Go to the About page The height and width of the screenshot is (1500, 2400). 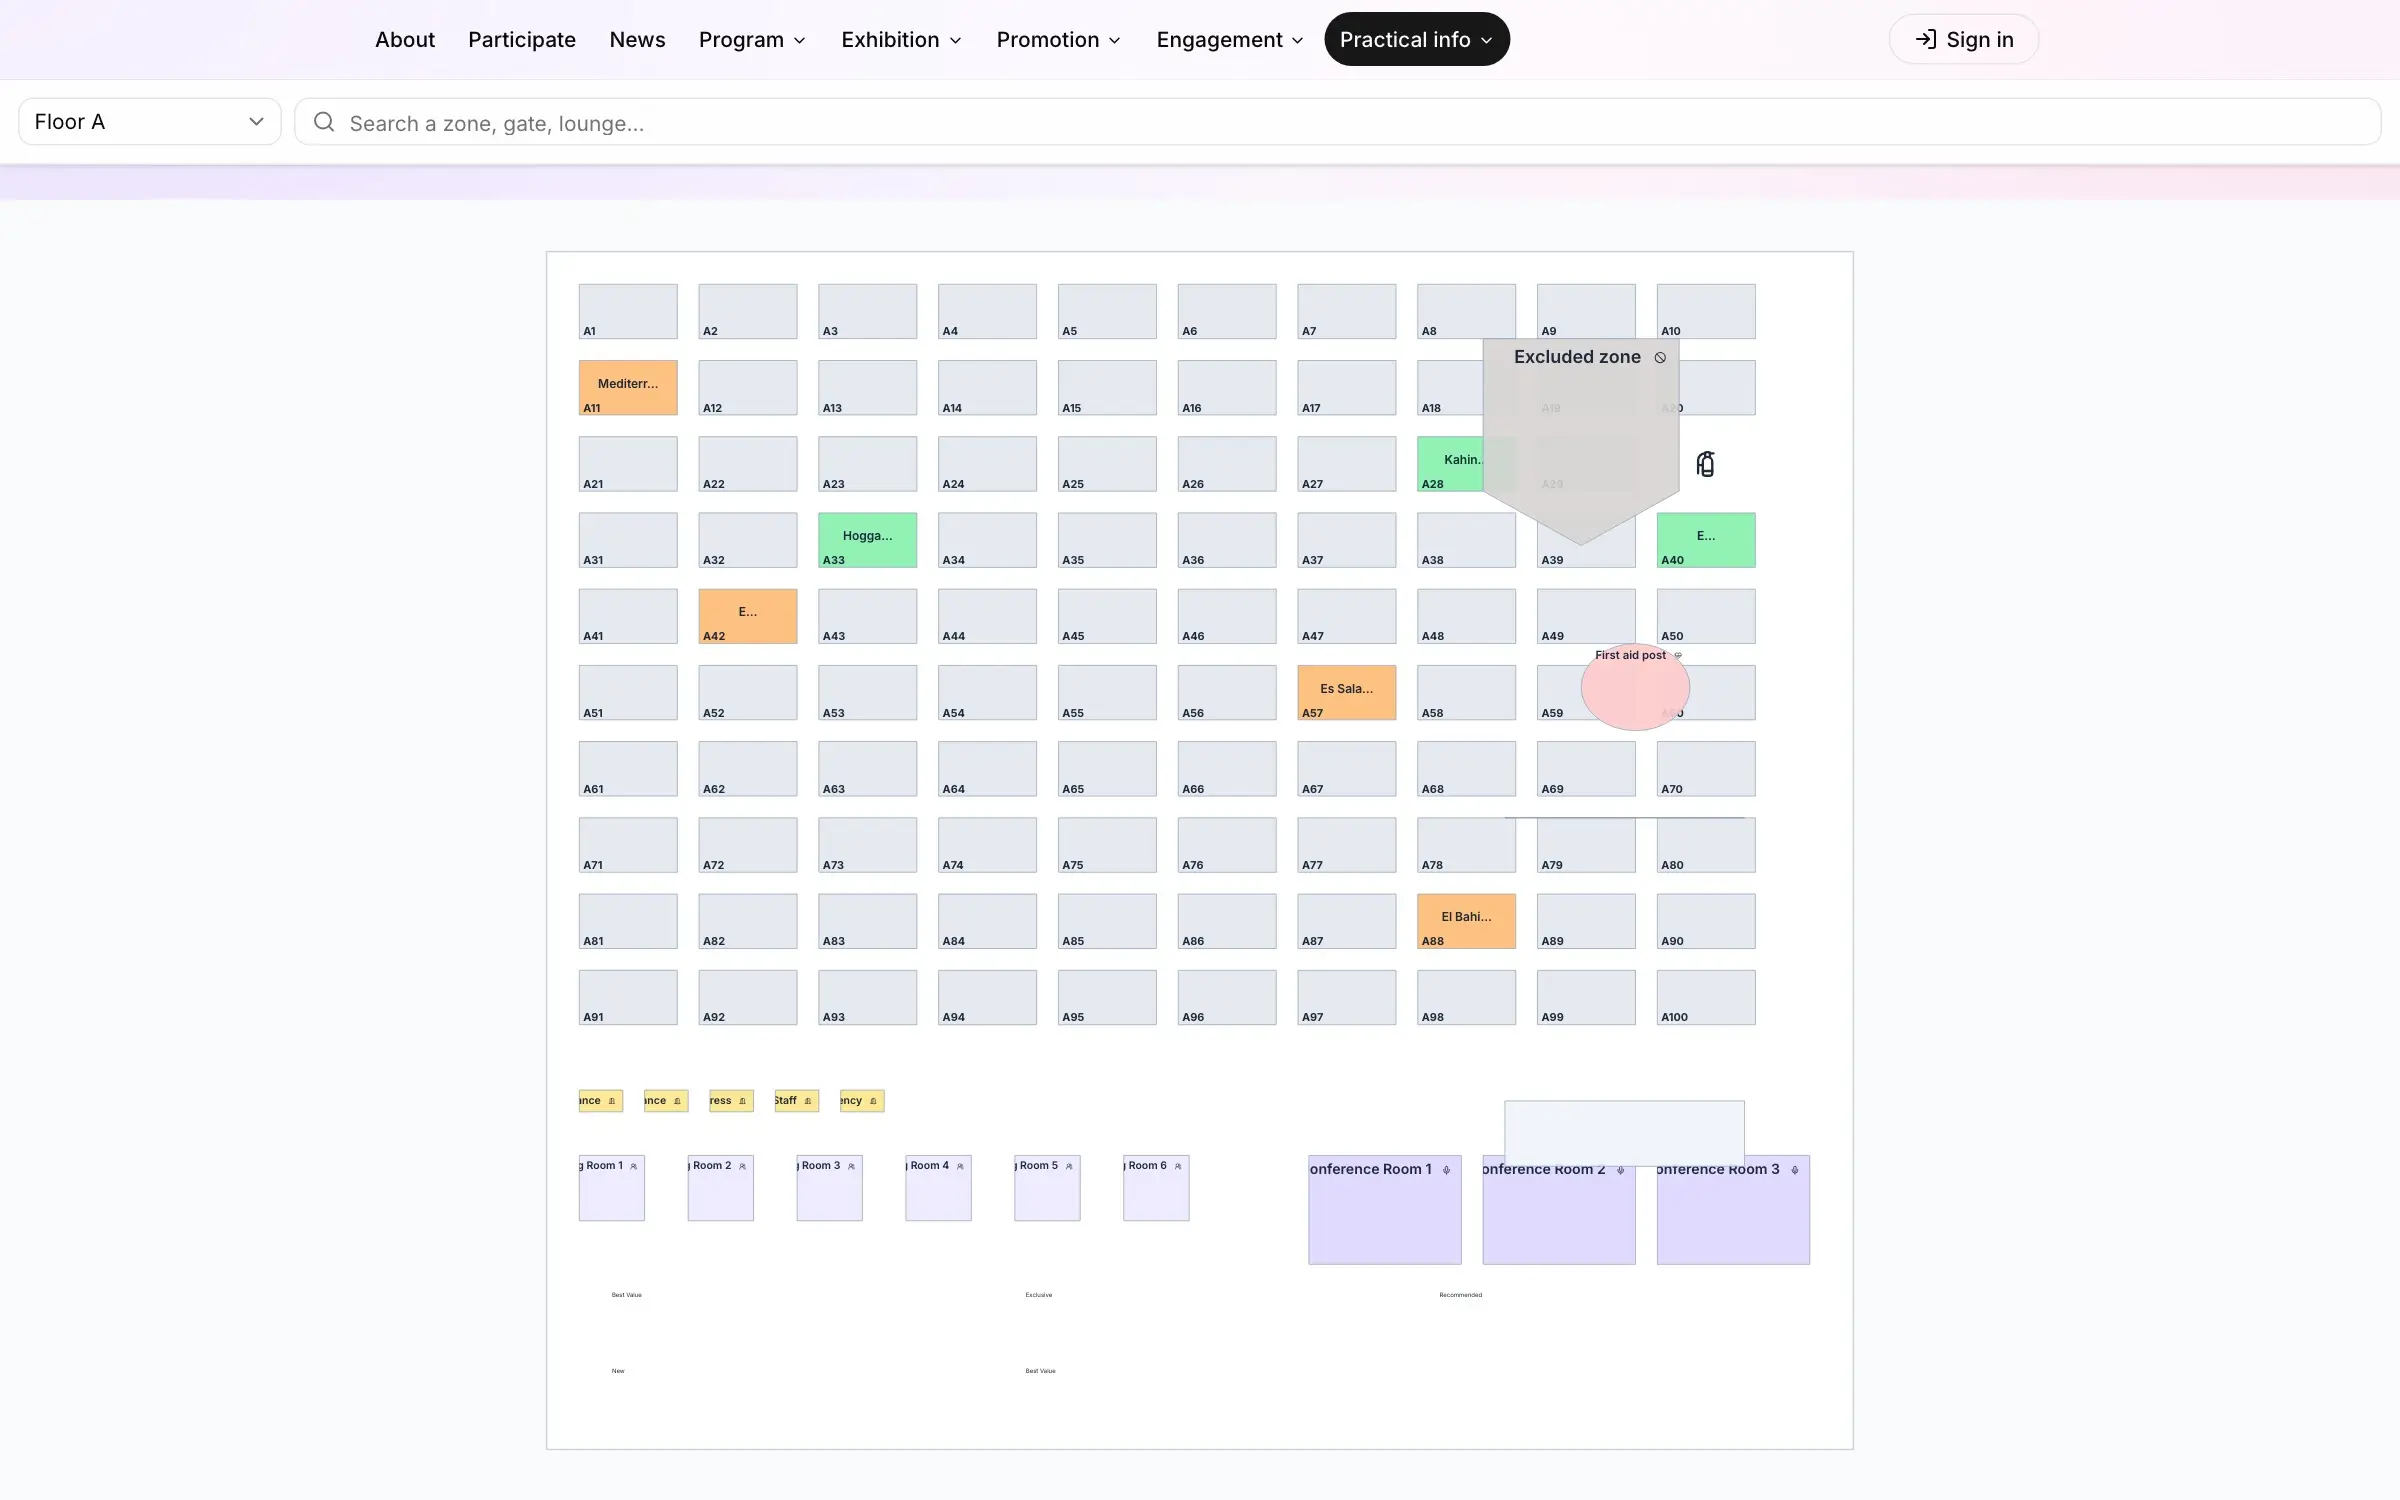tap(405, 39)
